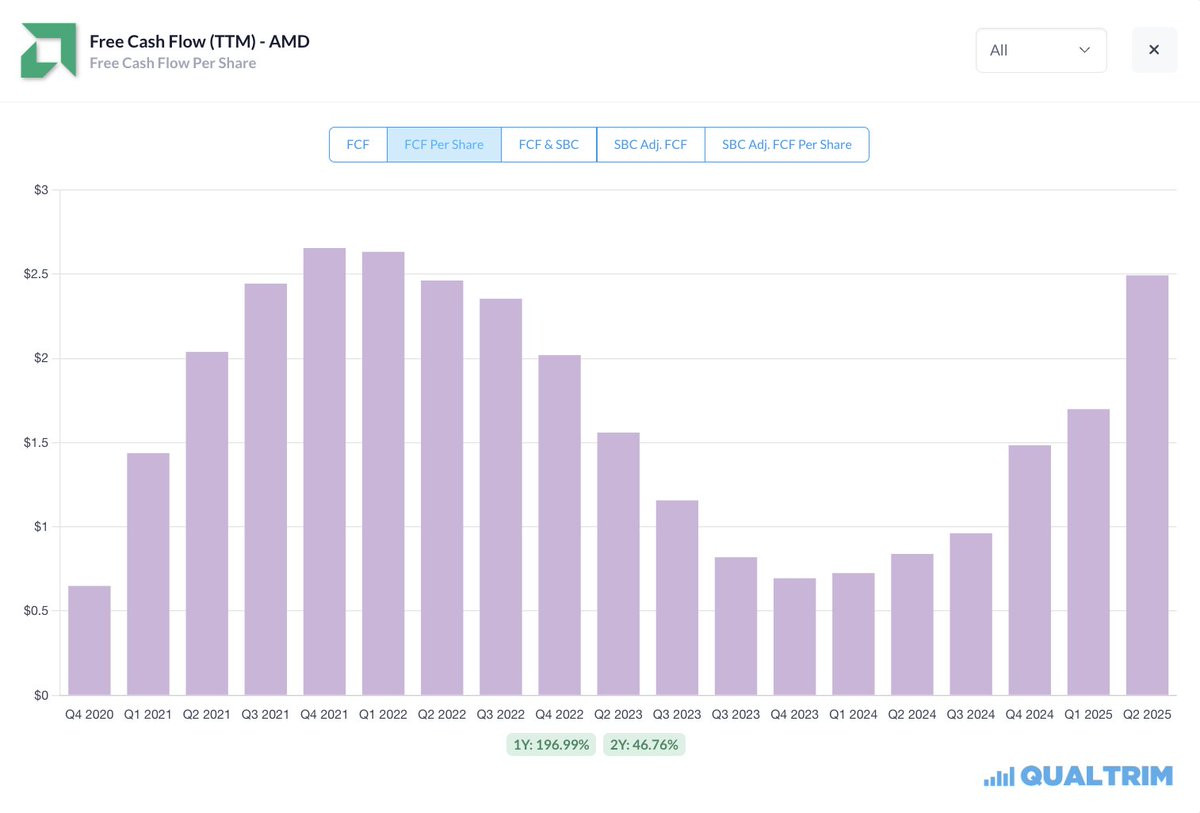Screen dimensions: 1200x813
Task: Open the SBC Adj. FCF tab
Action: click(650, 144)
